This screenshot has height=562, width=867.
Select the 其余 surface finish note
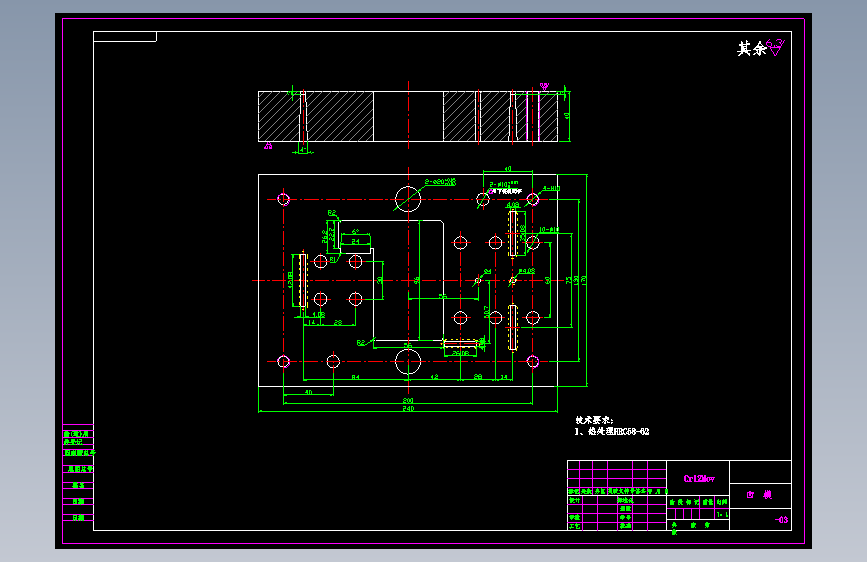[x=752, y=49]
